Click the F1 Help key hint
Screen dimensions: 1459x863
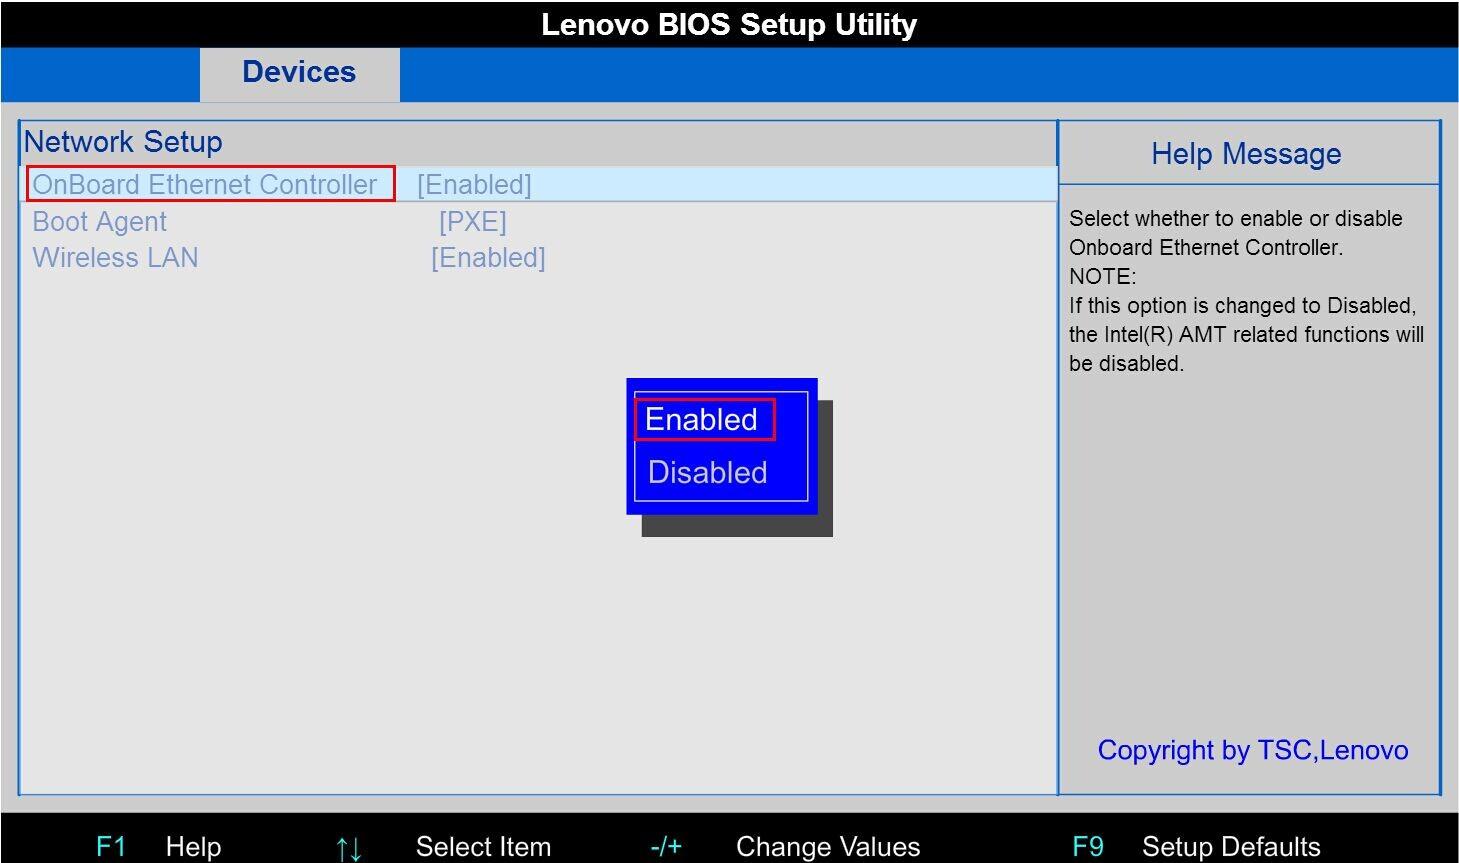click(x=158, y=847)
